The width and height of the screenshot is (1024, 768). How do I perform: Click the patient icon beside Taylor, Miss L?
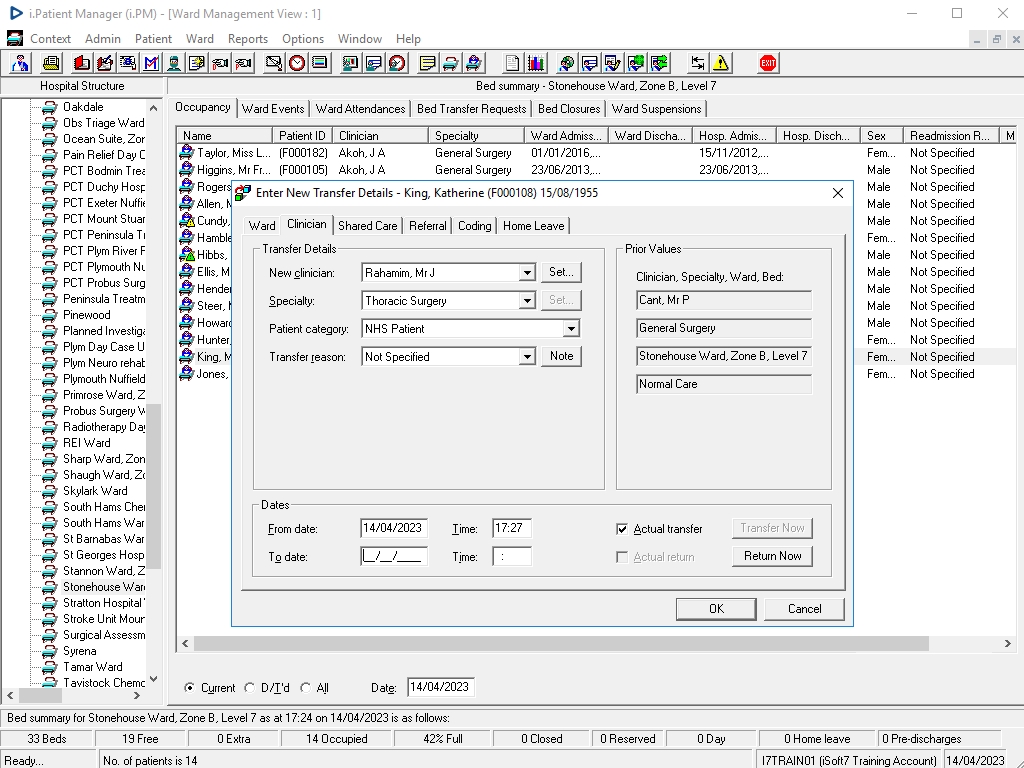pyautogui.click(x=187, y=153)
